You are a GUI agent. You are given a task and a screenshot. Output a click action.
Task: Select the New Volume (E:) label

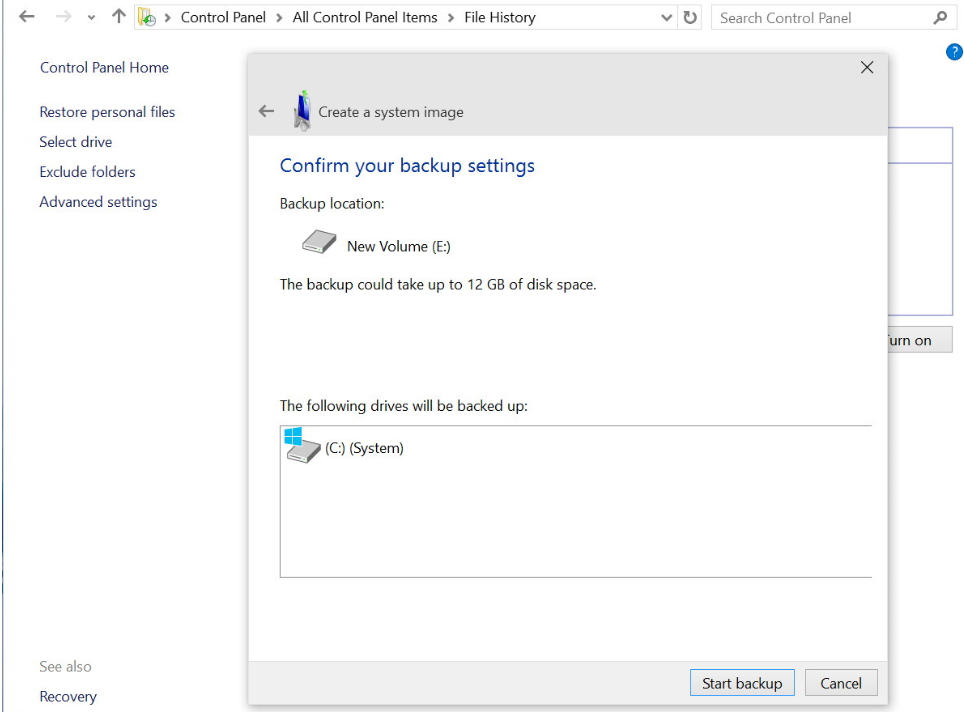point(398,247)
